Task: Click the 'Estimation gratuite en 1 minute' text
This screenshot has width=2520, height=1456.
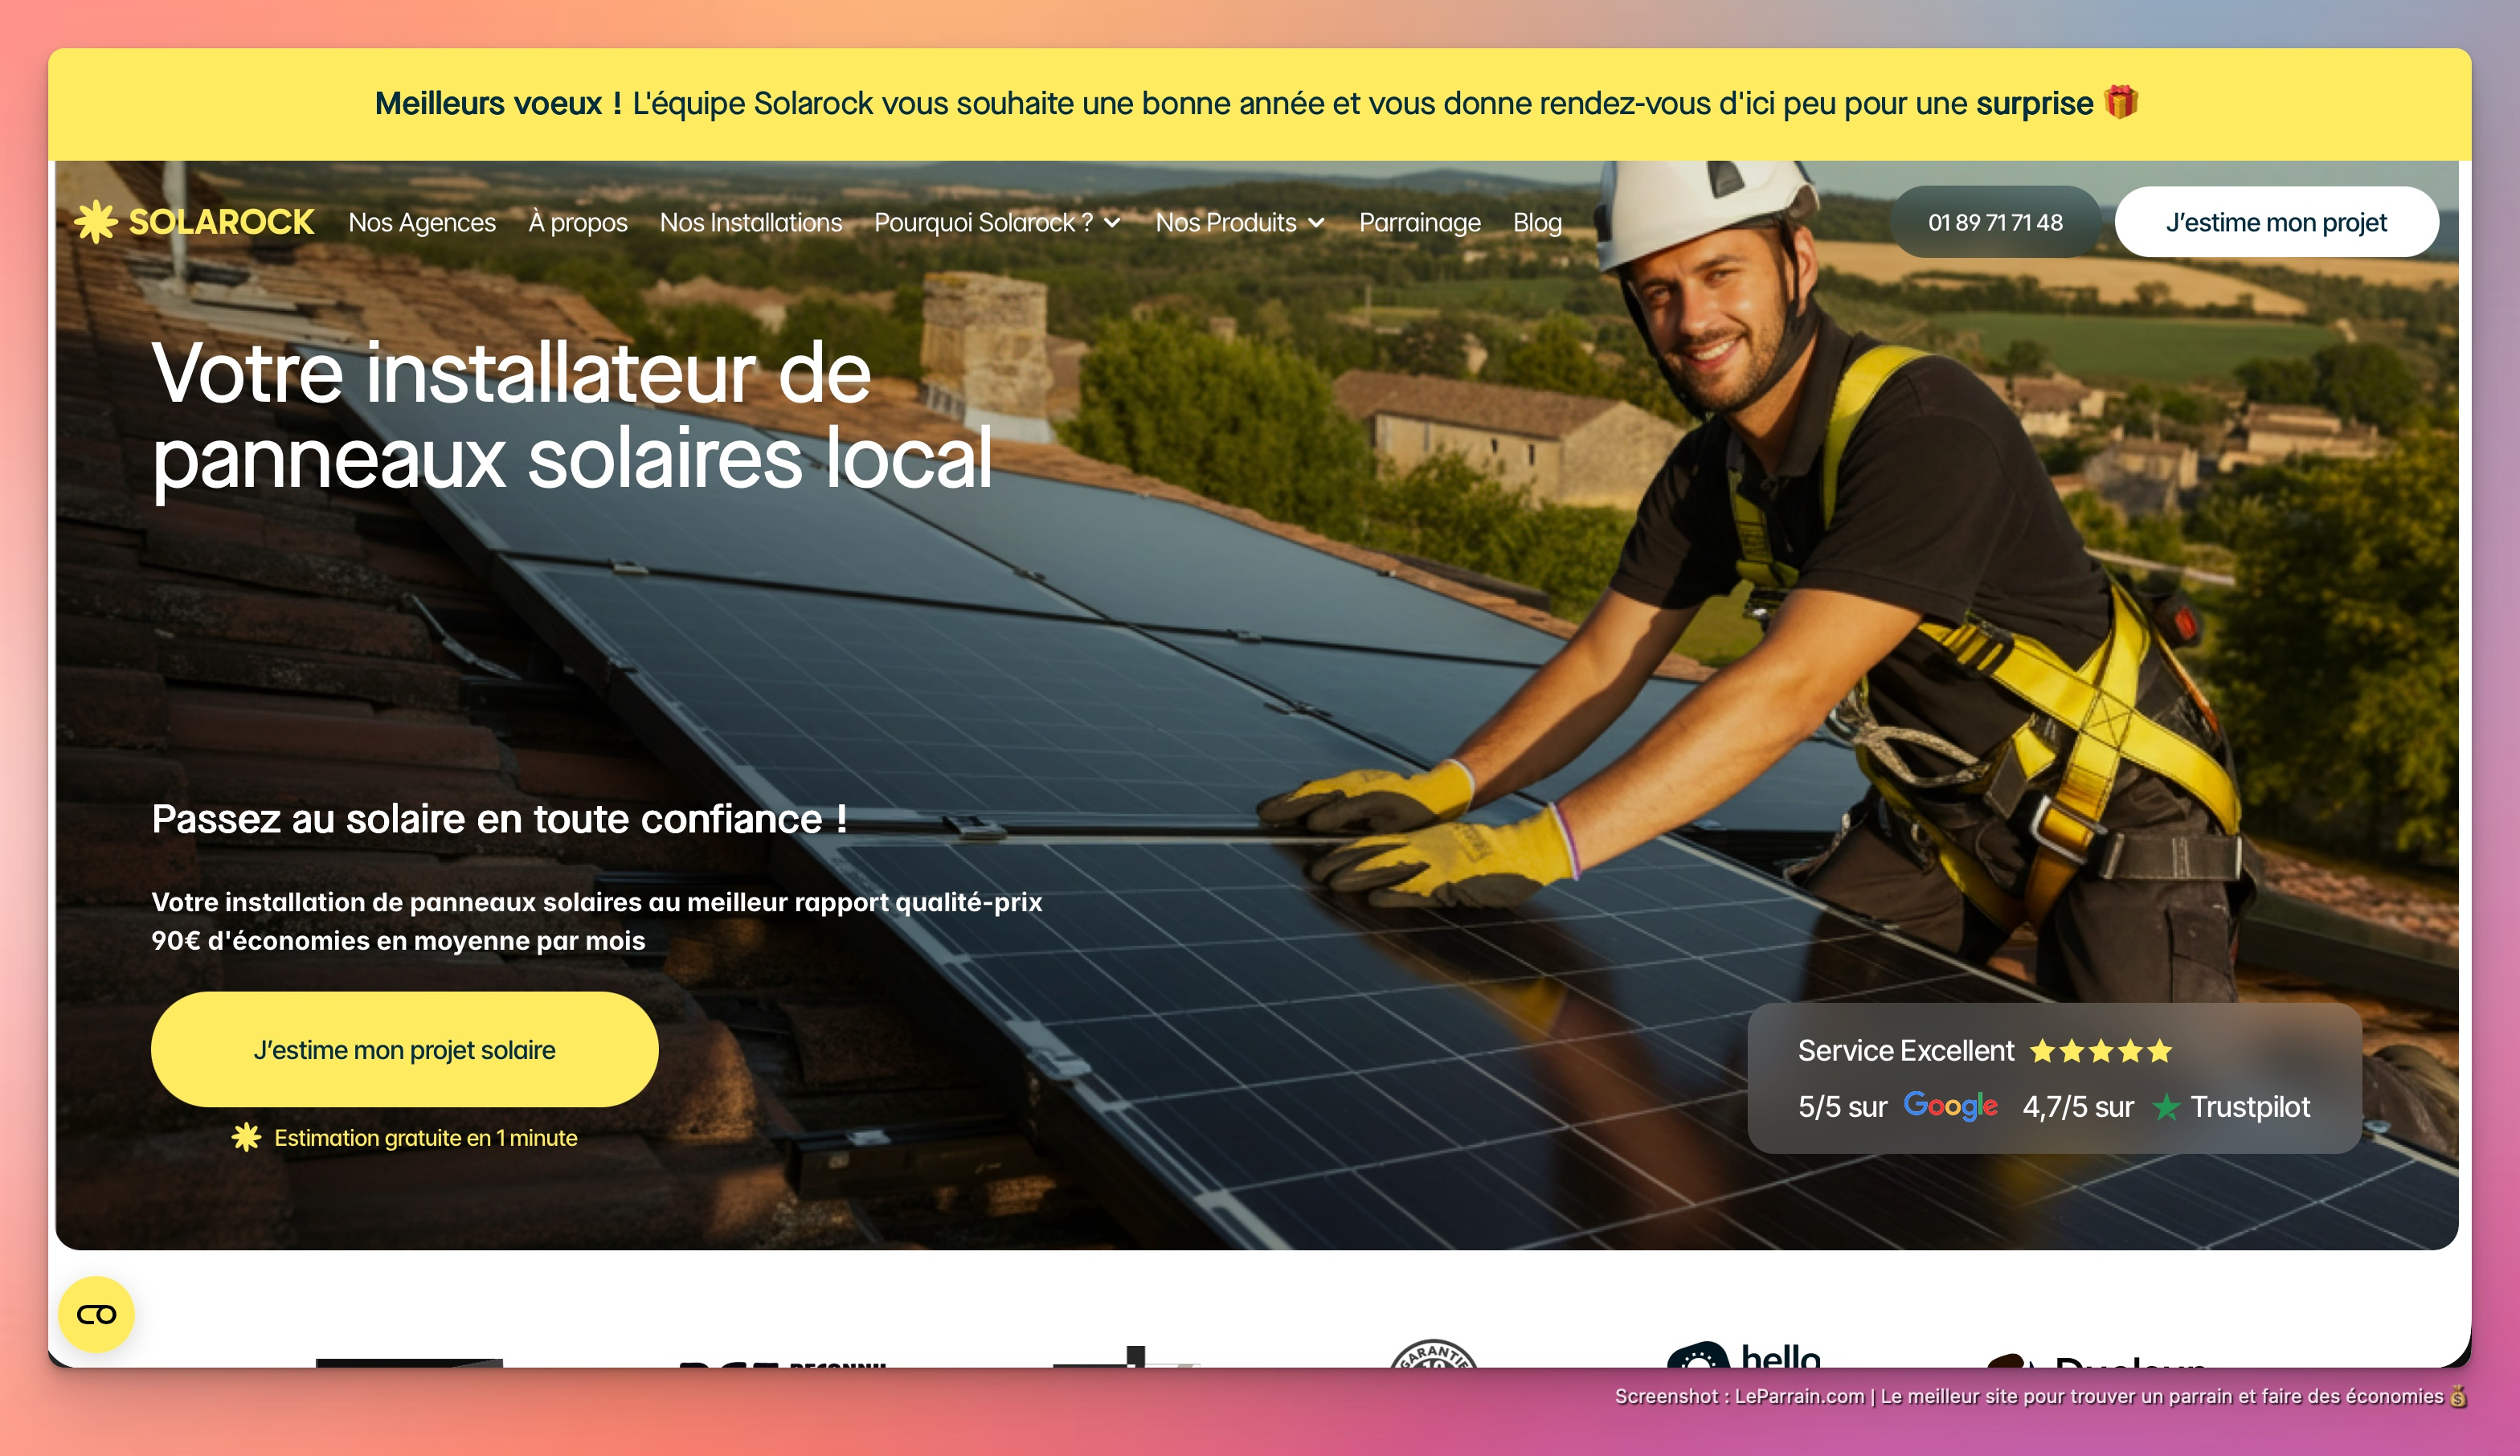Action: [426, 1138]
